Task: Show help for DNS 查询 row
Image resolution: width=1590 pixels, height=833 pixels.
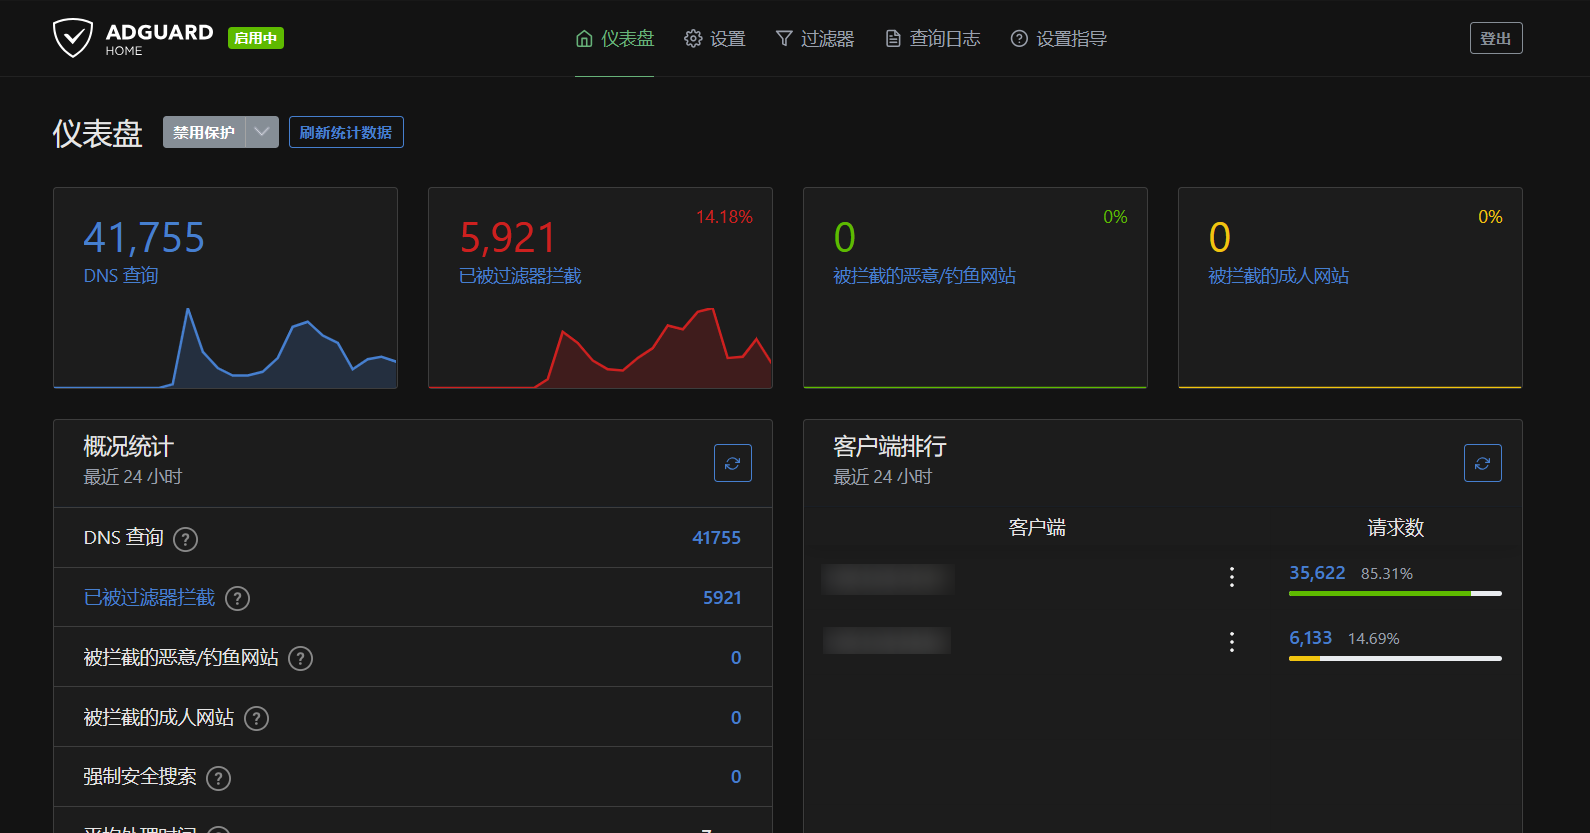Action: click(185, 540)
